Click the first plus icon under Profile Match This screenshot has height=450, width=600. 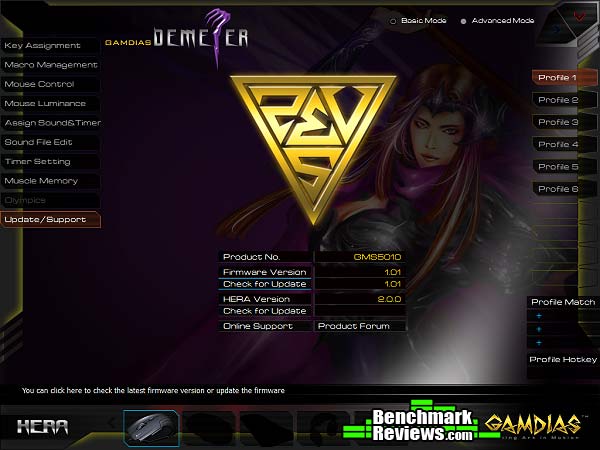point(539,316)
